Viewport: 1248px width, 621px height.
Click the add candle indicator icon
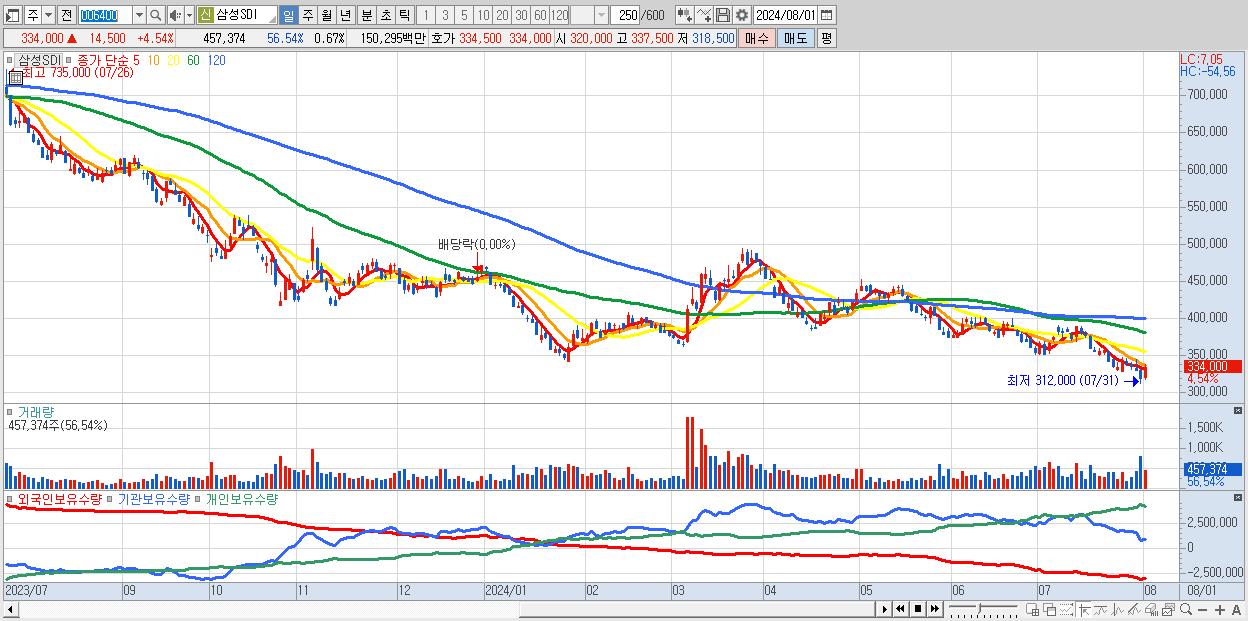click(685, 16)
